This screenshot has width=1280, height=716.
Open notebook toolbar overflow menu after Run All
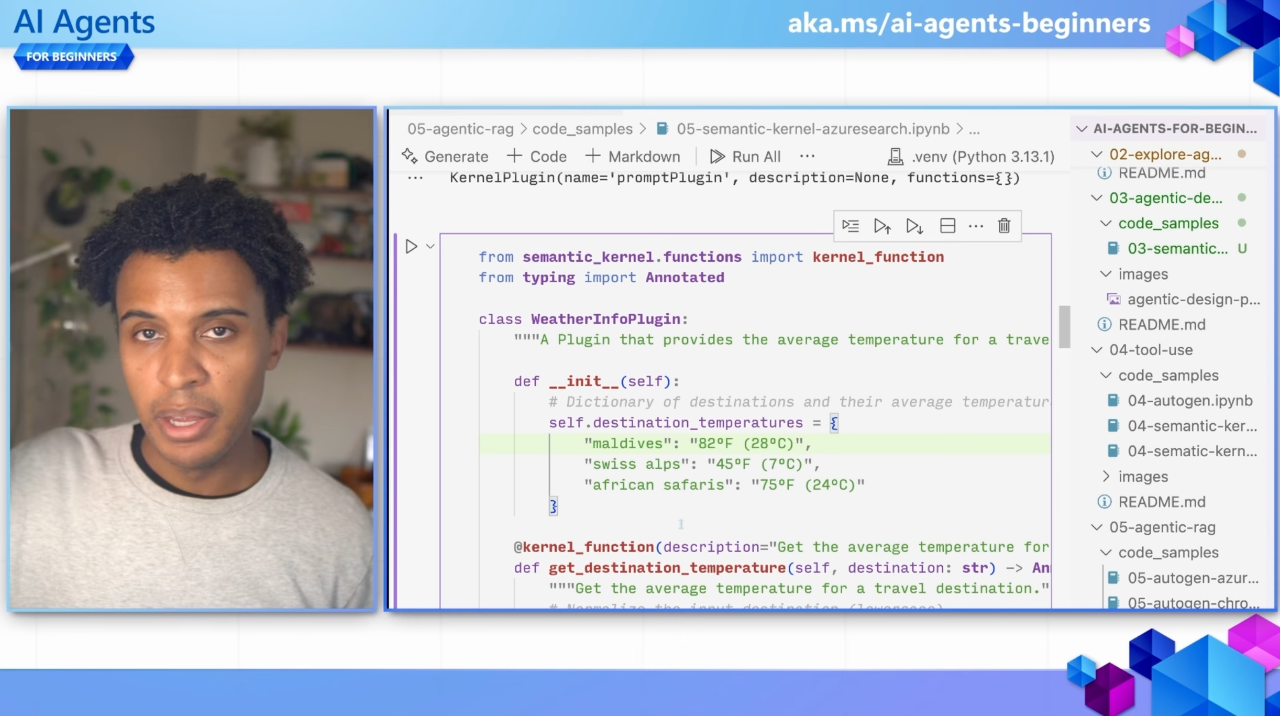coord(807,156)
